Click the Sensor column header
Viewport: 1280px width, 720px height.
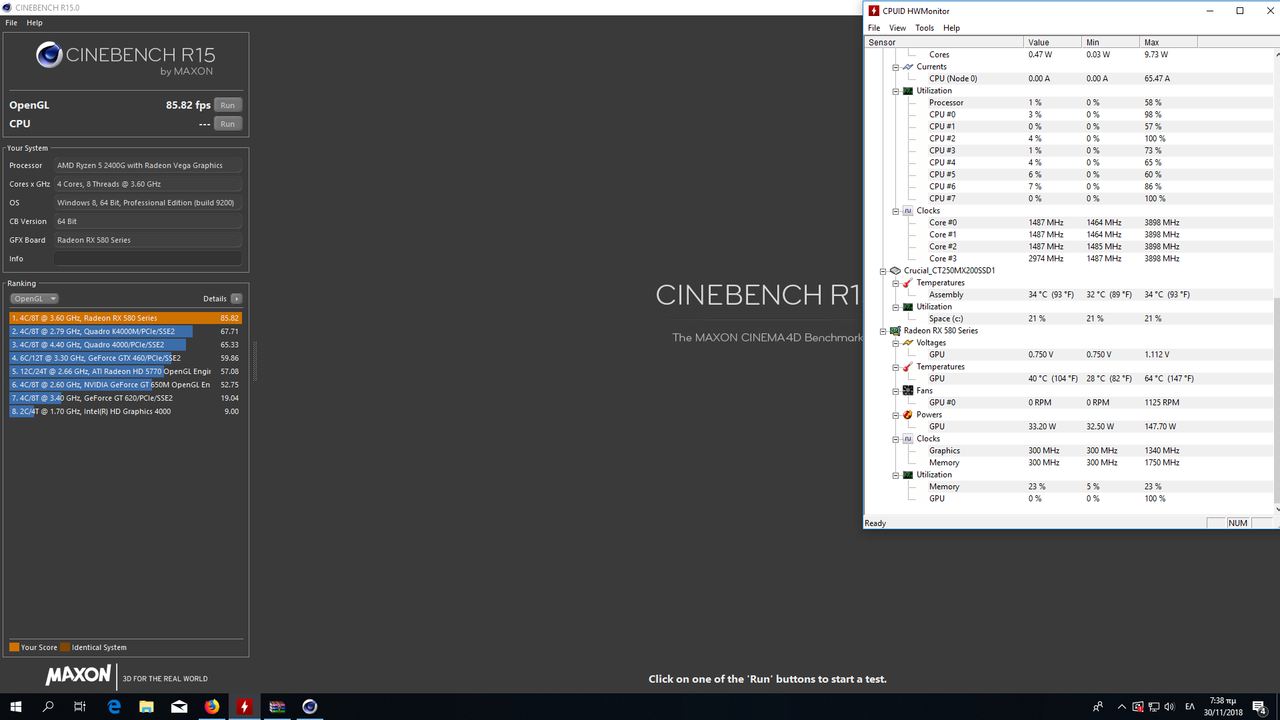[x=944, y=43]
